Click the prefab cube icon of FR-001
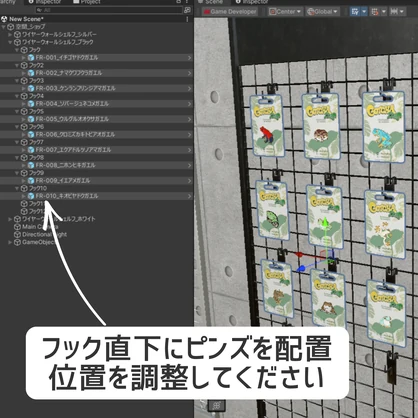 (31, 58)
